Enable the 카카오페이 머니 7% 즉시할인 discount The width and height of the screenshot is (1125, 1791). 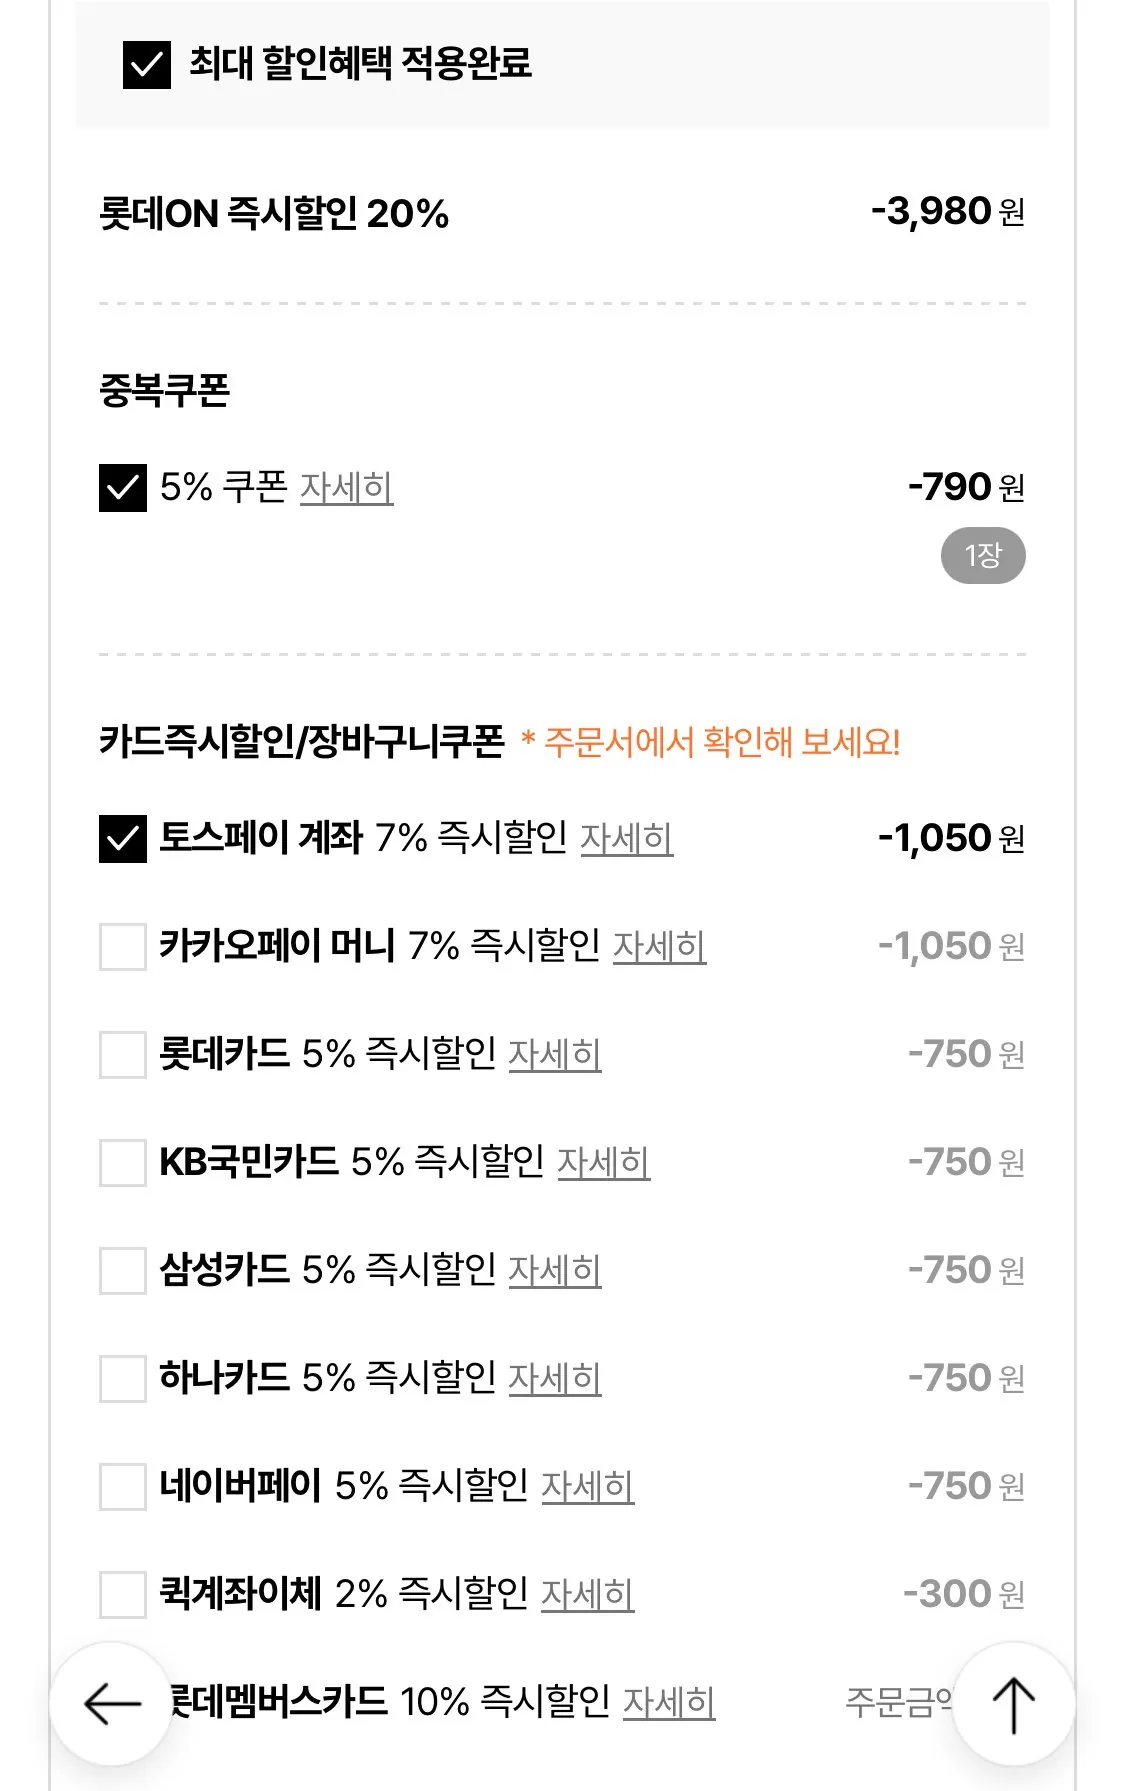tap(120, 946)
